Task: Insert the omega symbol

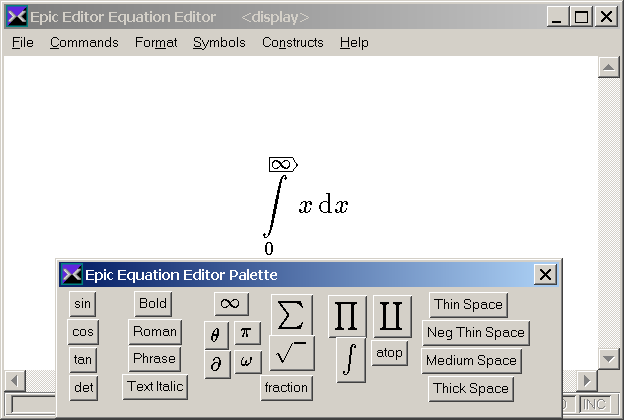Action: (x=248, y=361)
